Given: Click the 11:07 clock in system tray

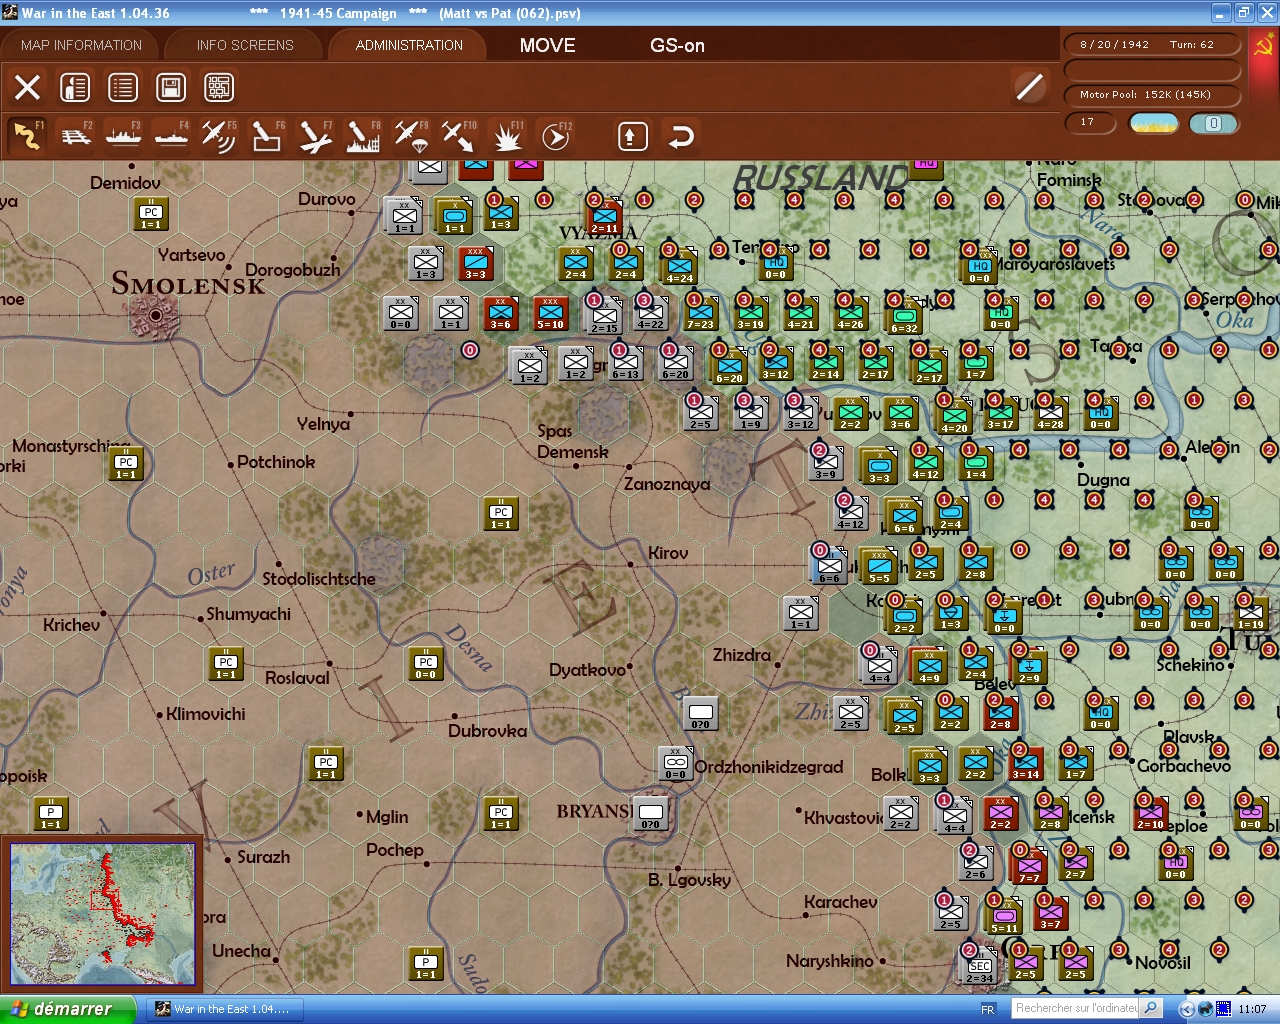Looking at the screenshot, I should (1252, 1009).
